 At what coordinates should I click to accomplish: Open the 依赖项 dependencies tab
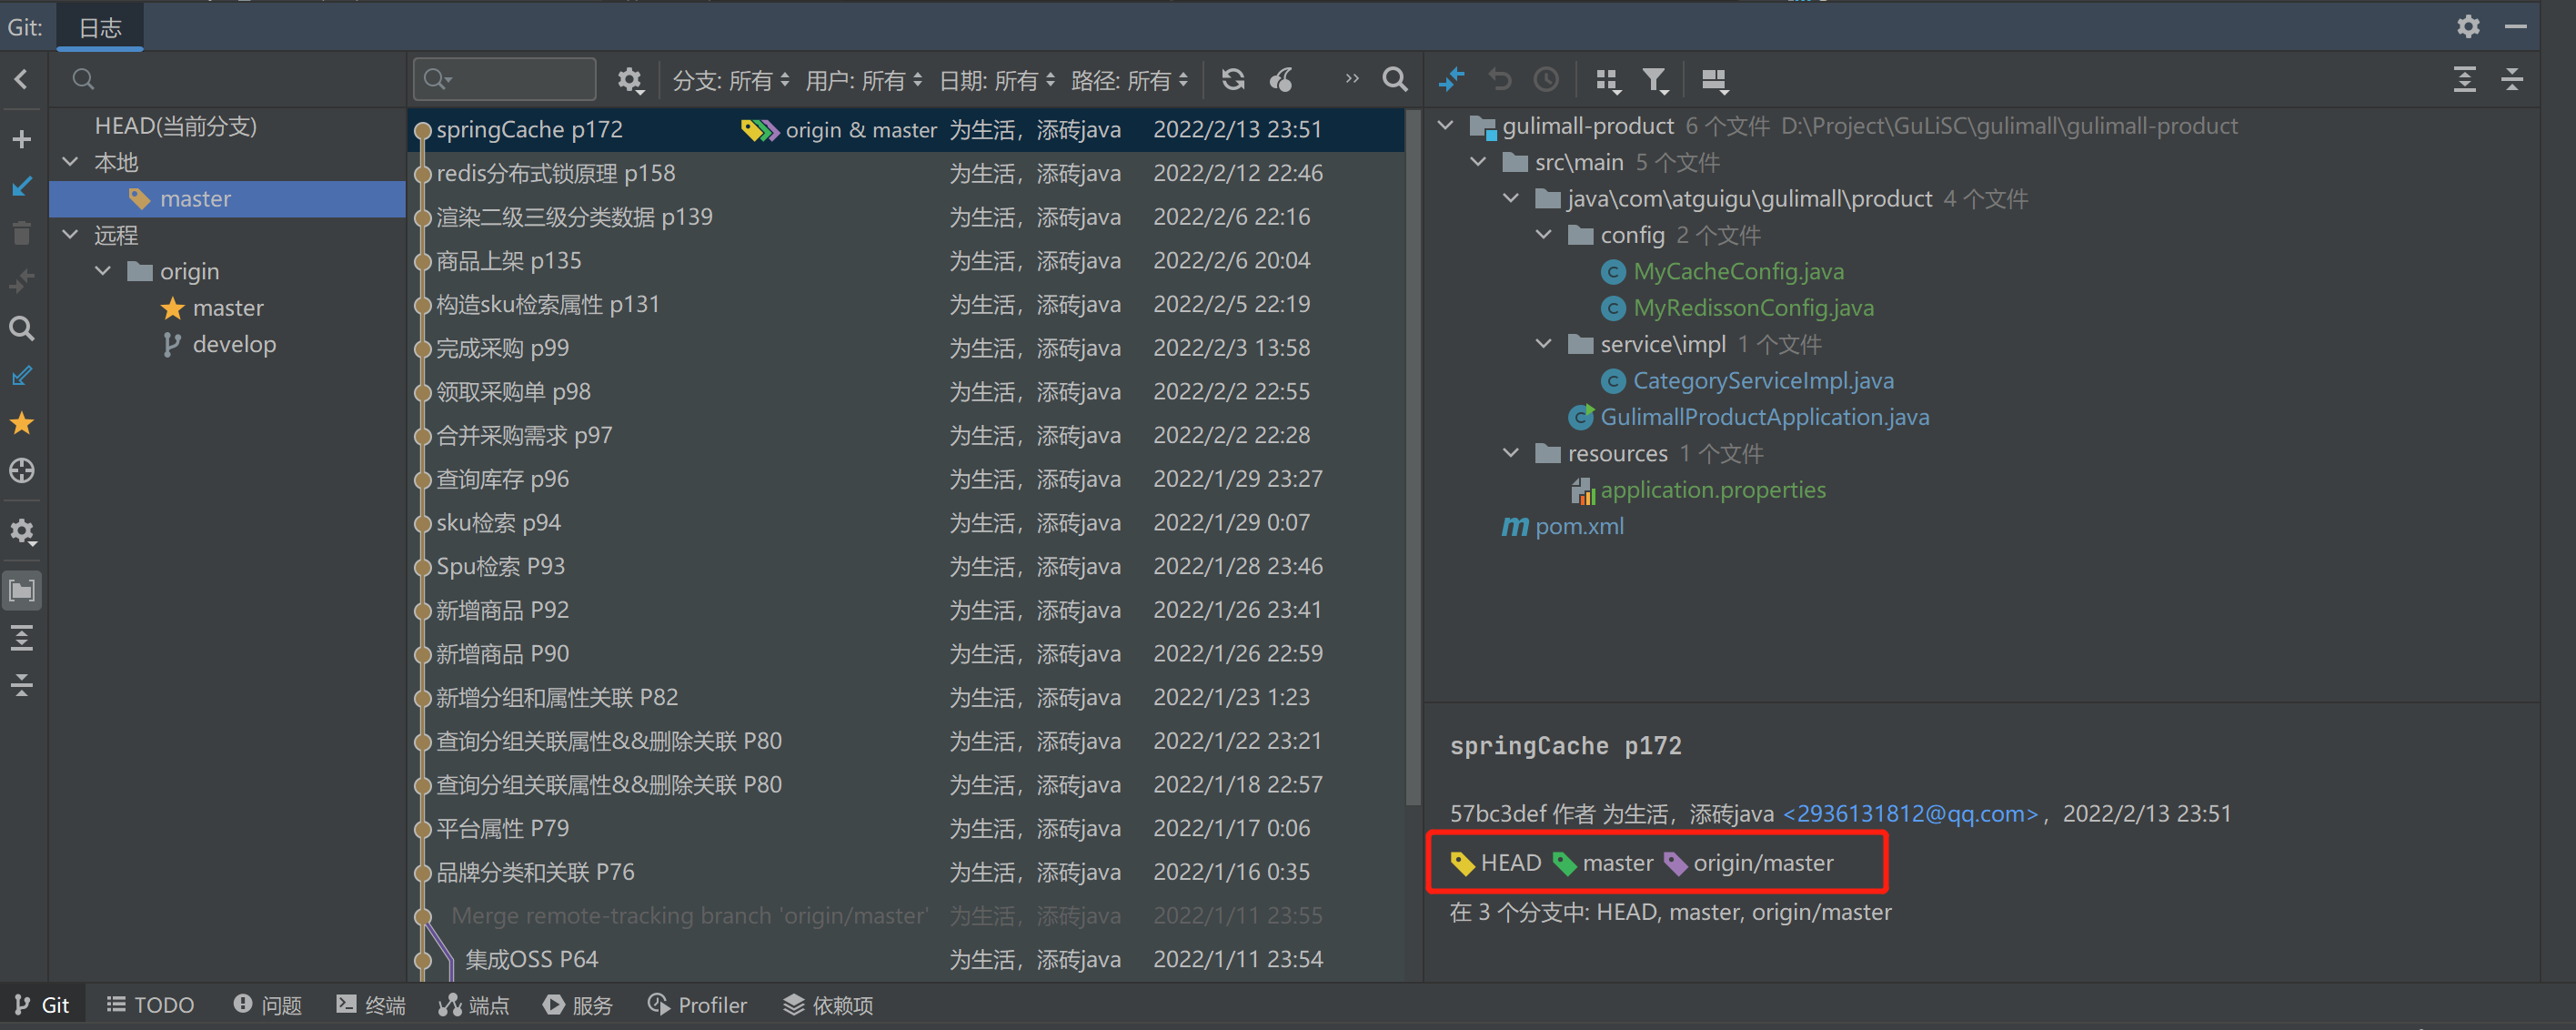click(828, 1005)
